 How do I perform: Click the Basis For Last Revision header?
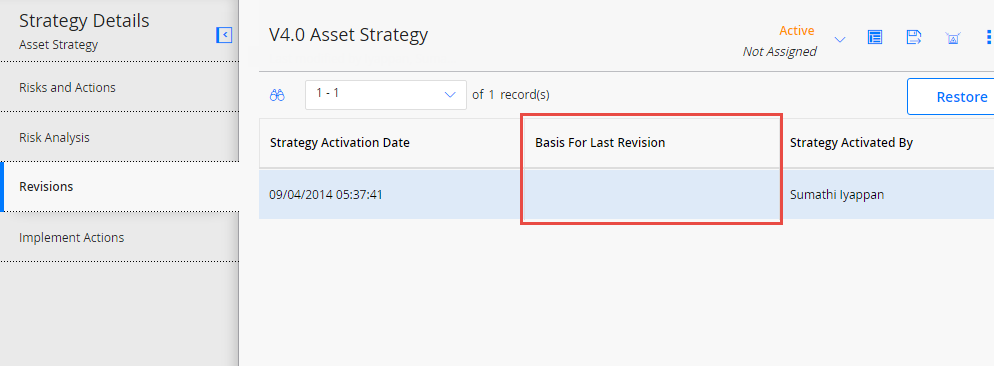coord(600,143)
